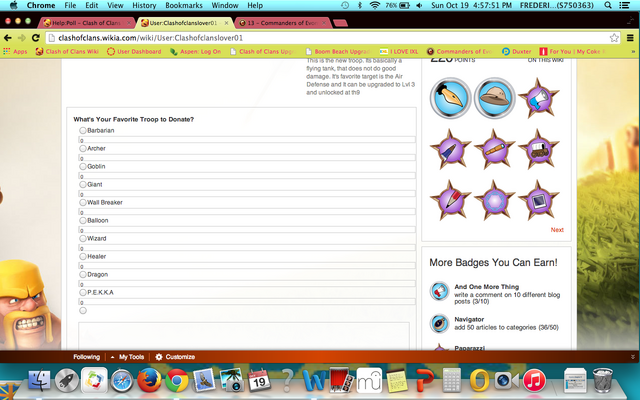Open Trash in the dock

[x=602, y=380]
